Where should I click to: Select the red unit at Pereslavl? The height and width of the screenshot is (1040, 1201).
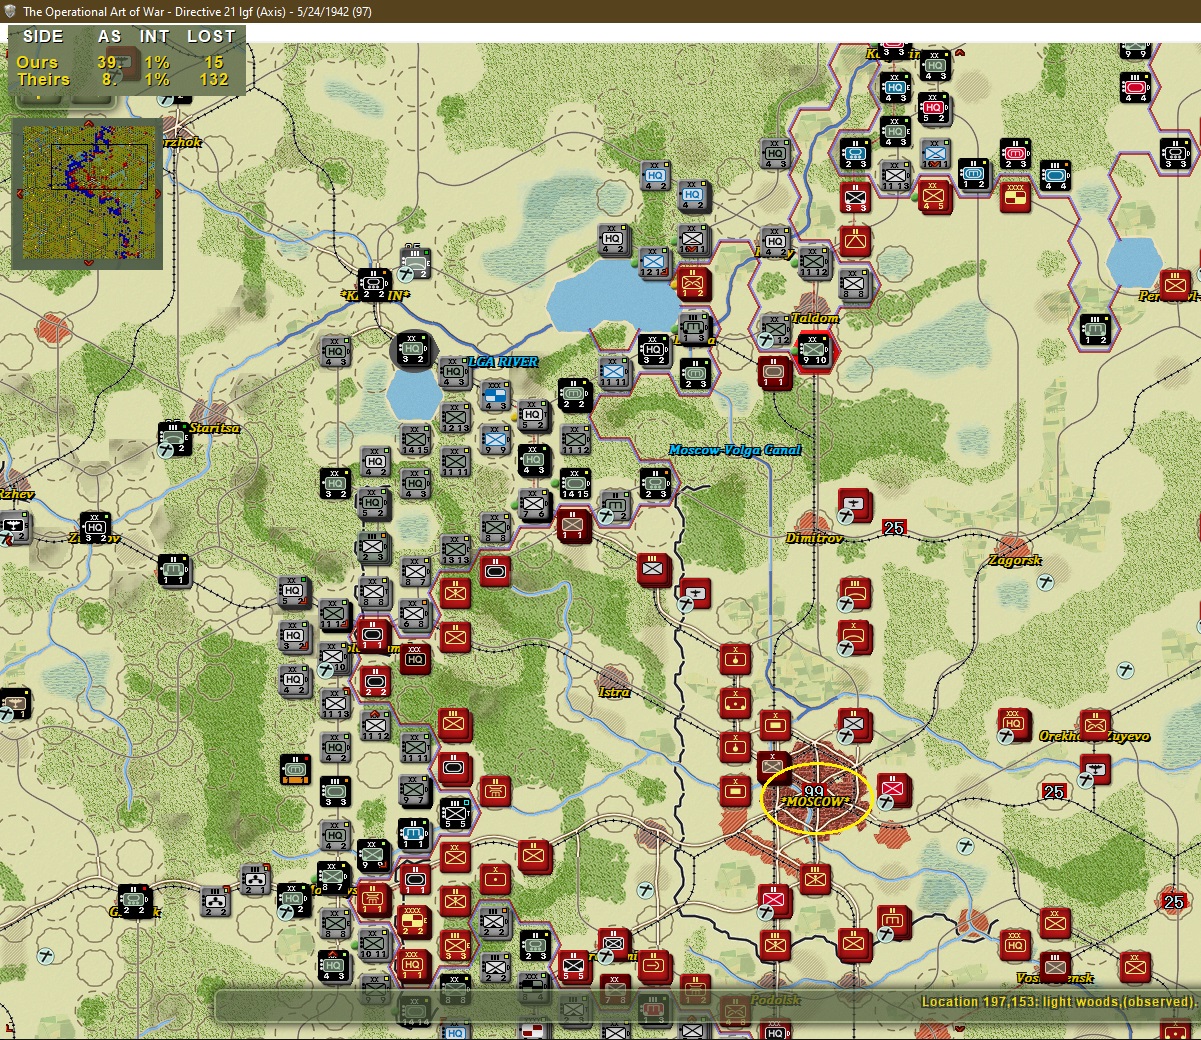[x=1175, y=284]
